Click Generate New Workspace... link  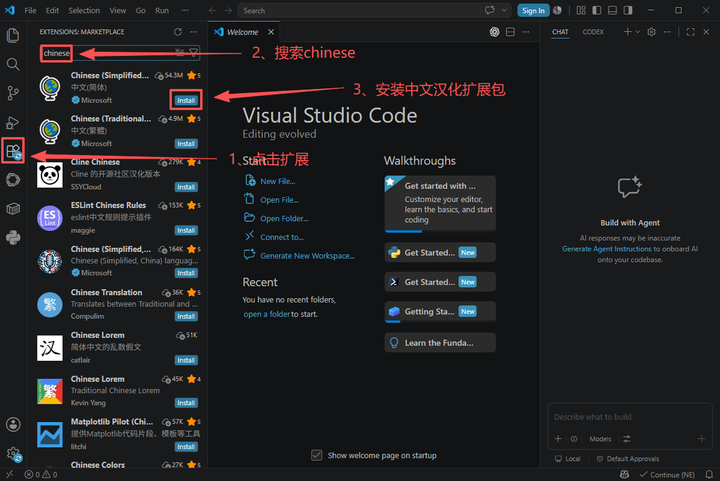pos(307,256)
